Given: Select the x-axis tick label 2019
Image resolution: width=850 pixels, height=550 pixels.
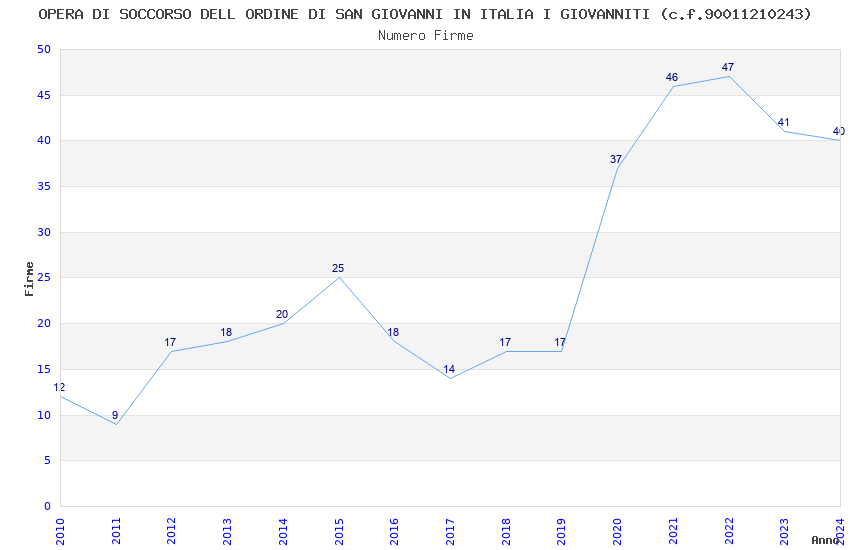Looking at the screenshot, I should (562, 532).
